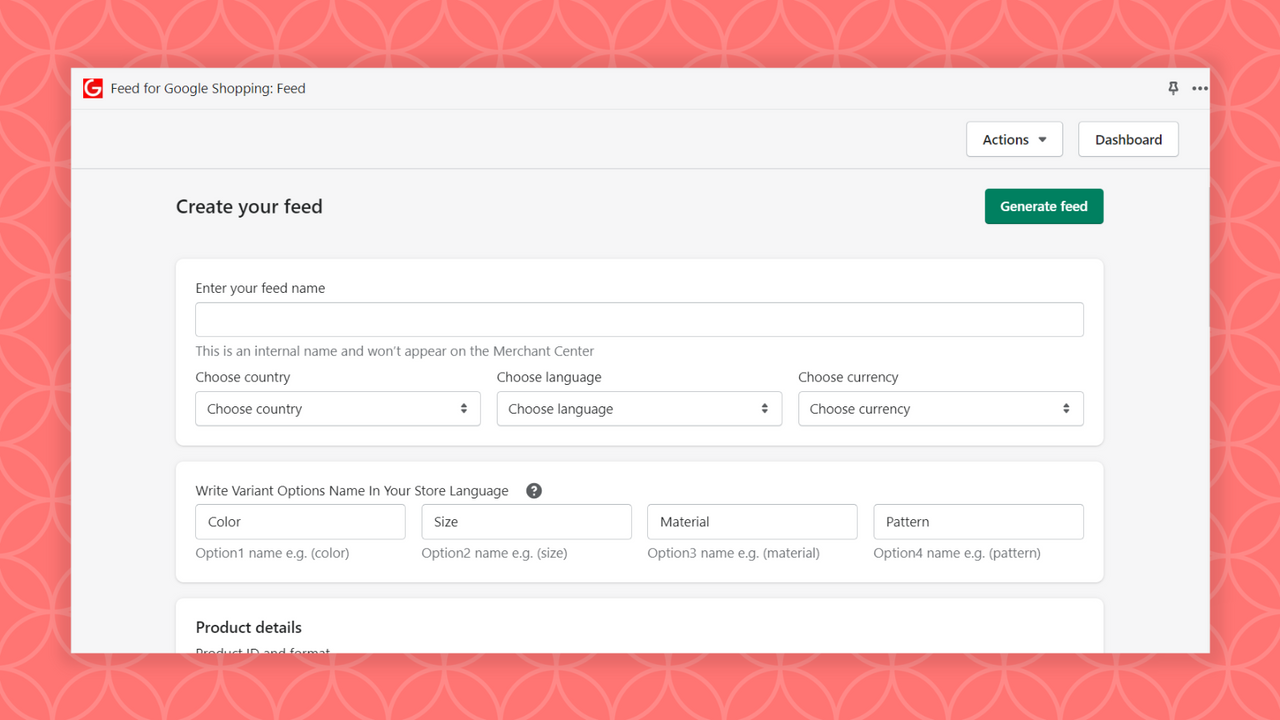The height and width of the screenshot is (720, 1280).
Task: Edit the Material option name field
Action: [752, 521]
